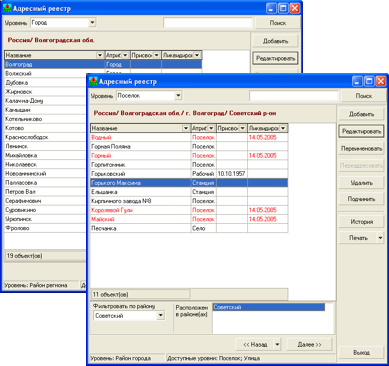Select Жирновск row in back window
Screen dimensions: 389x366
click(45, 92)
